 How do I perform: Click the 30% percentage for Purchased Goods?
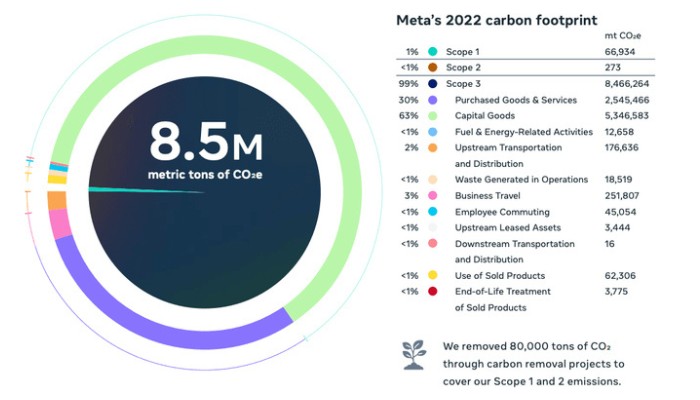pos(408,100)
